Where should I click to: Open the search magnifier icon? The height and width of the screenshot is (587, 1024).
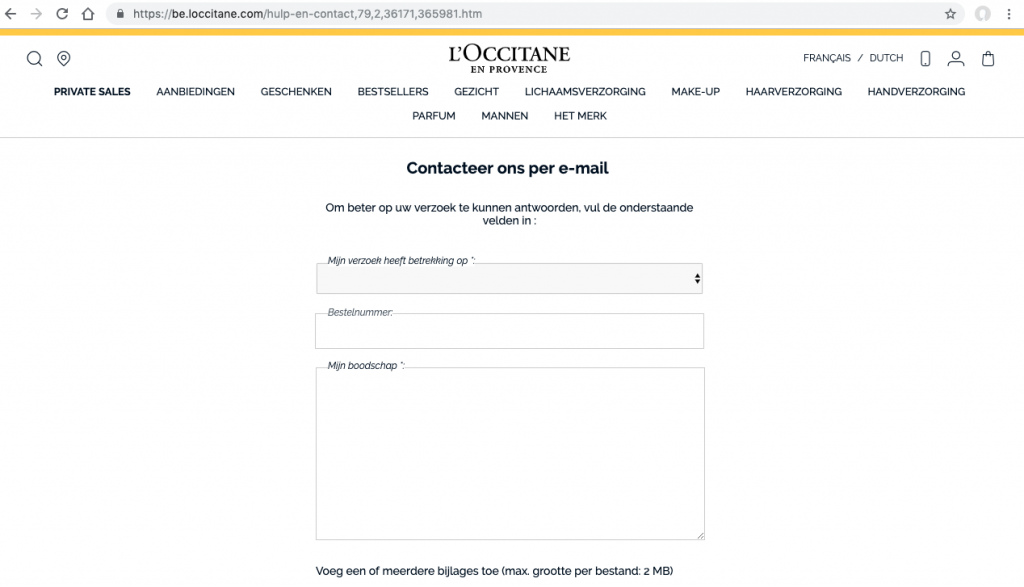(35, 59)
